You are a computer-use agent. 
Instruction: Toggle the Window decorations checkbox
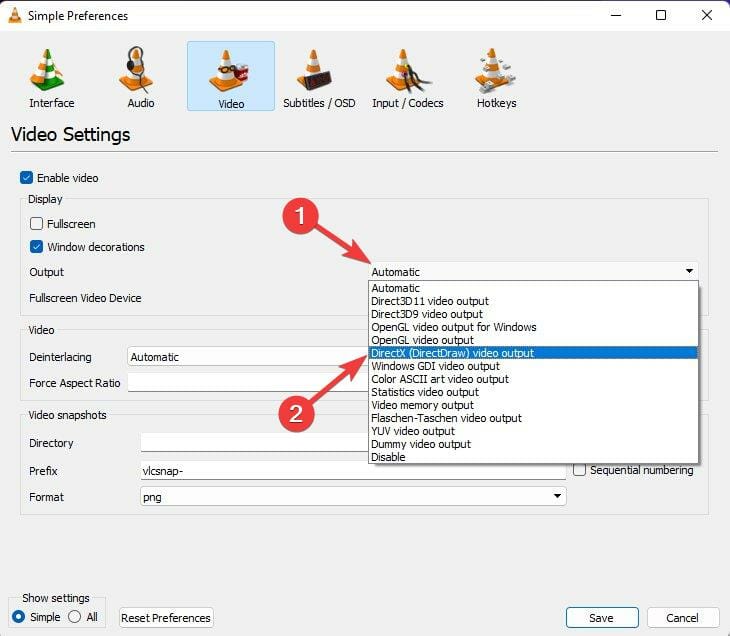(36, 247)
